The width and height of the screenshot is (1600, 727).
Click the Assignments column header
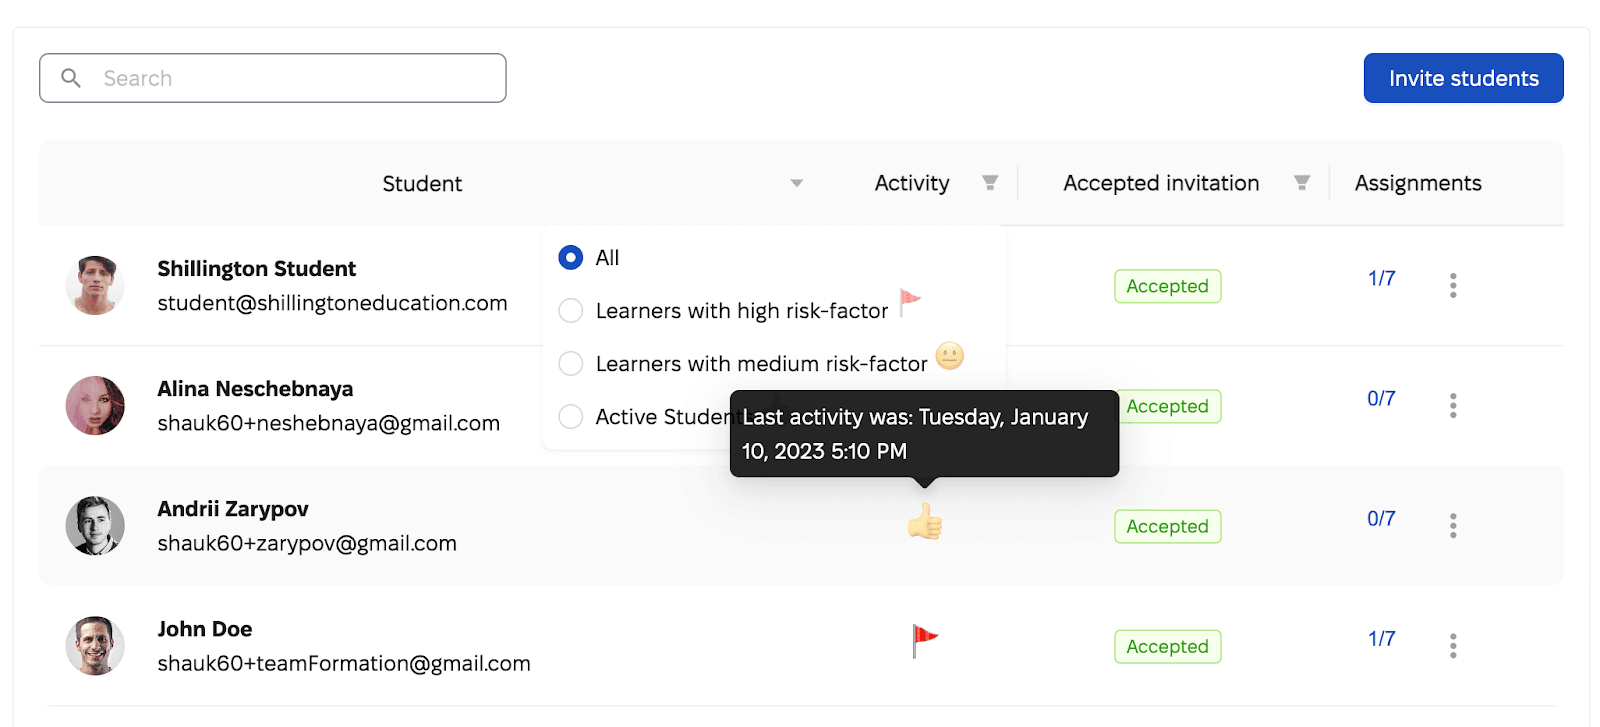click(x=1417, y=183)
